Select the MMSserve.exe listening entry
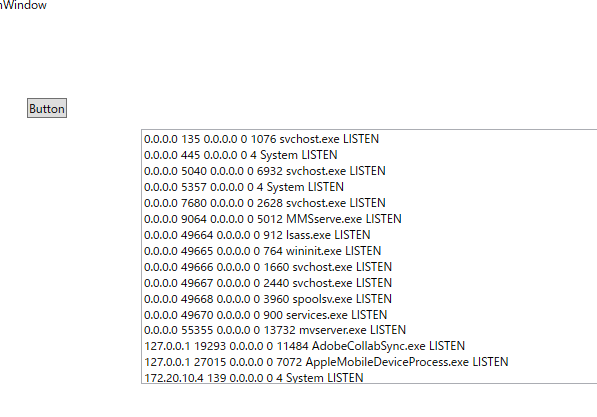 click(x=369, y=219)
